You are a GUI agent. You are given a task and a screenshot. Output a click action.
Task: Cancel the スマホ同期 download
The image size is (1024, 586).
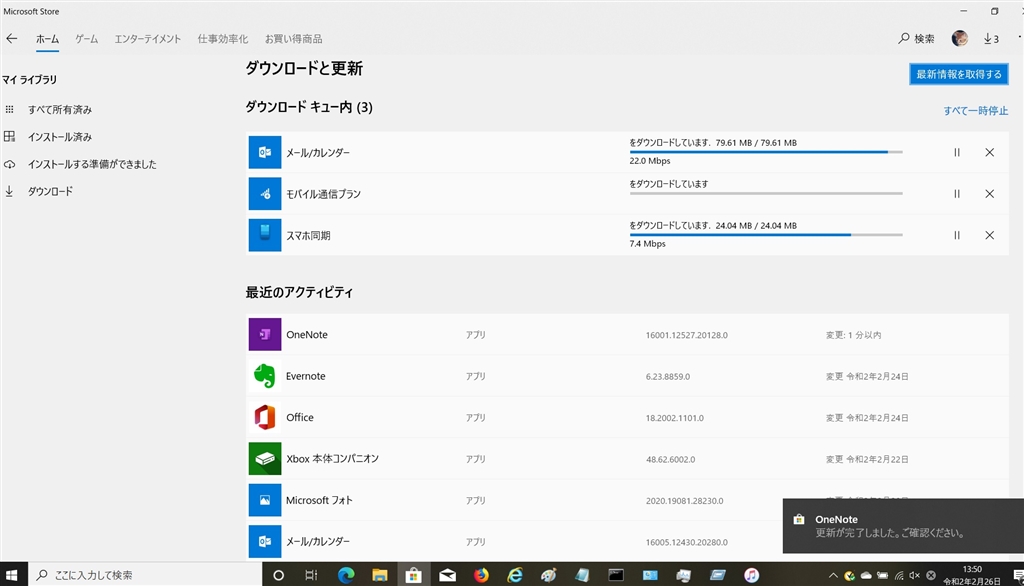coord(989,235)
